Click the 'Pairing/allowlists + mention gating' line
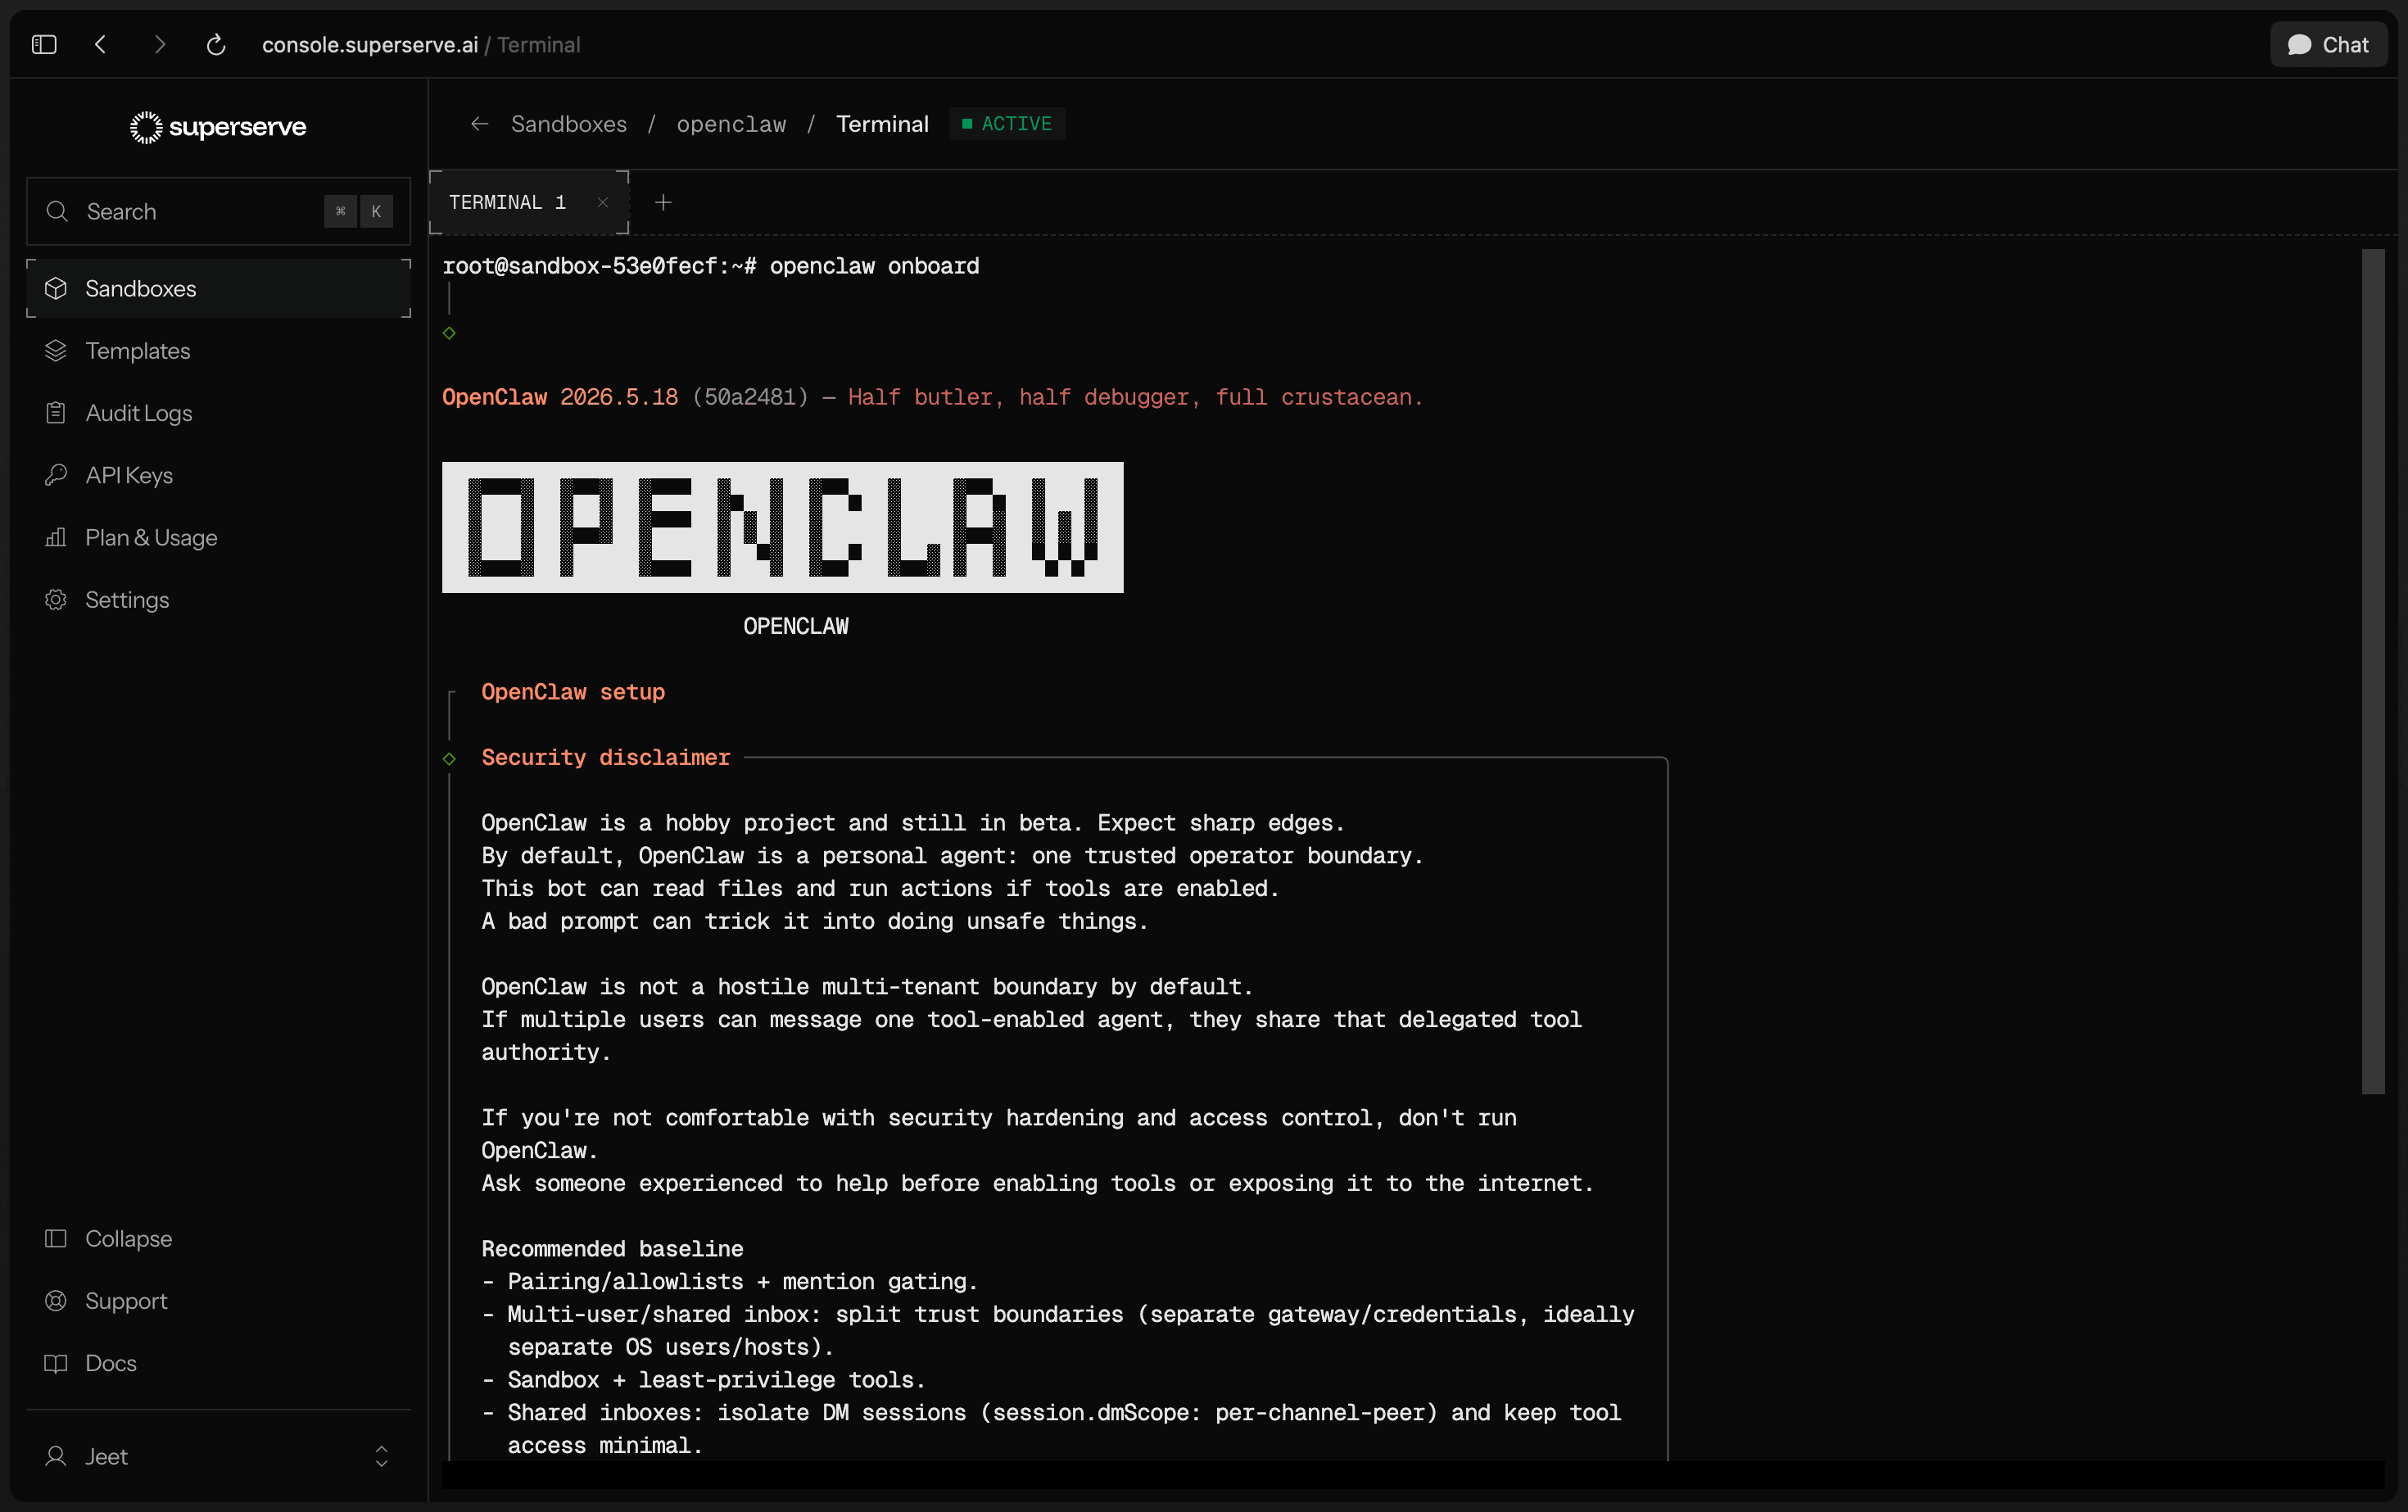Viewport: 2408px width, 1512px height. pos(730,1281)
